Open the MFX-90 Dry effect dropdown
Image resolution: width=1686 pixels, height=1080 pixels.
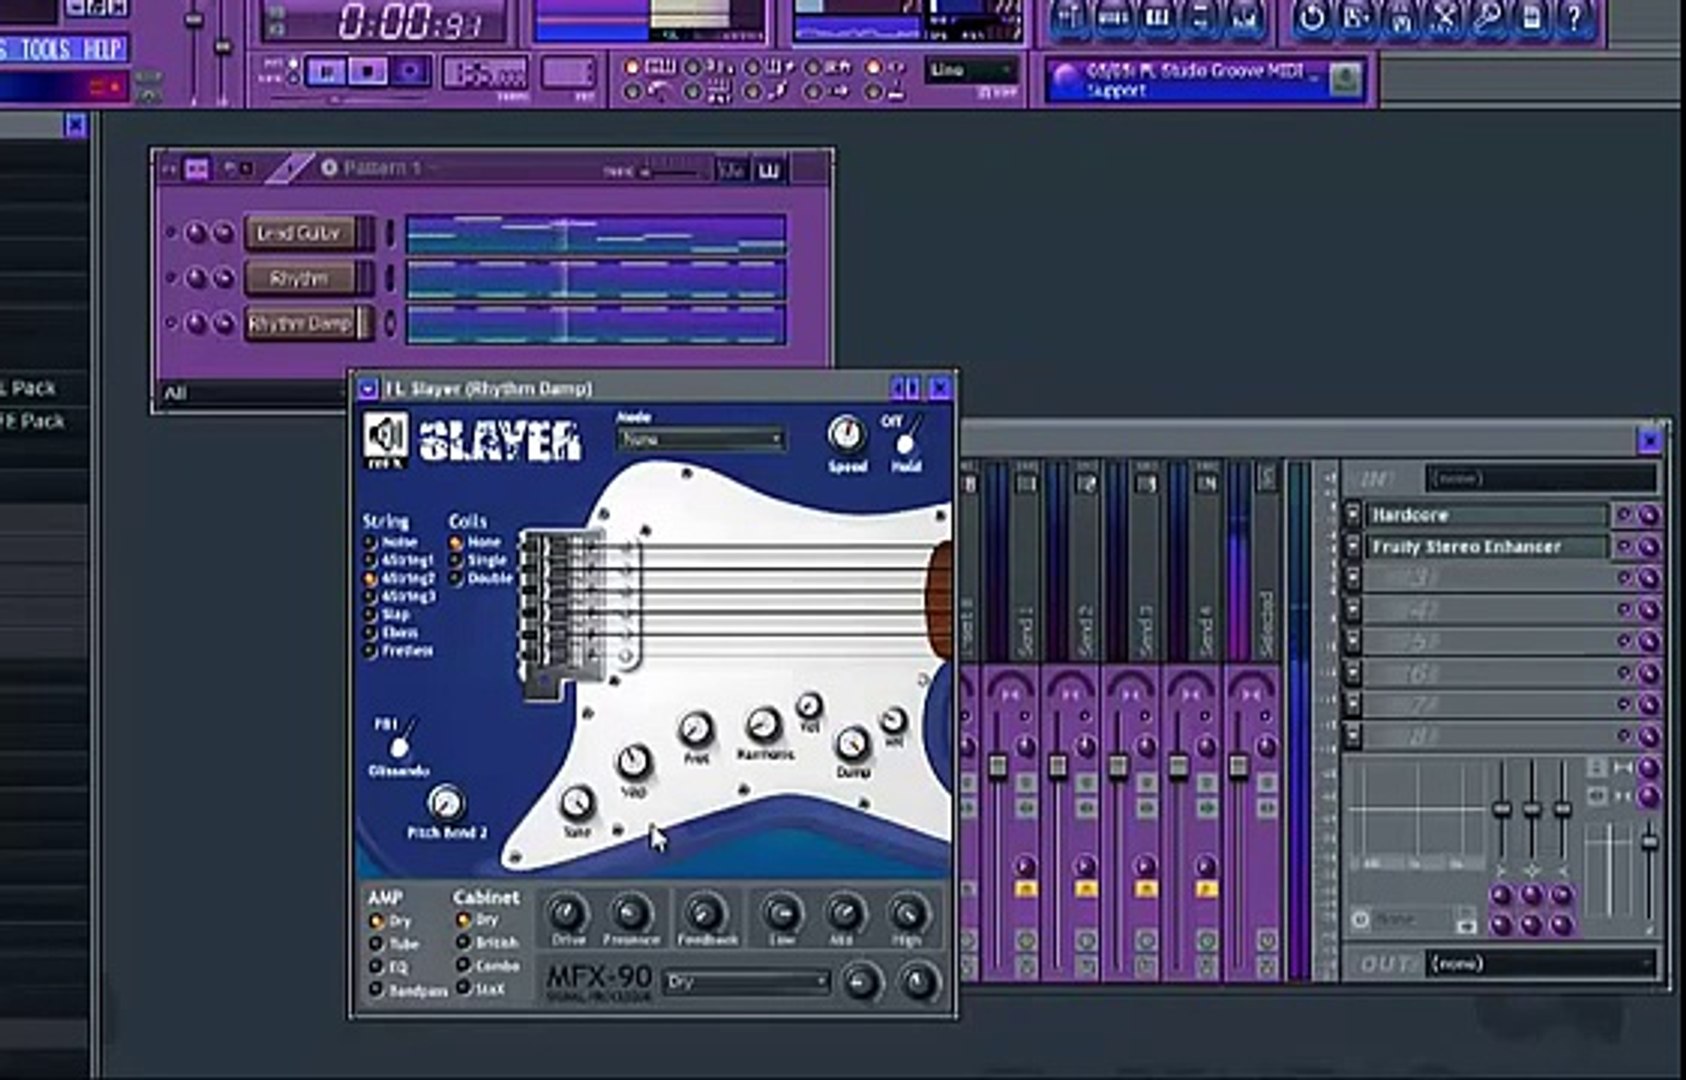[x=747, y=982]
